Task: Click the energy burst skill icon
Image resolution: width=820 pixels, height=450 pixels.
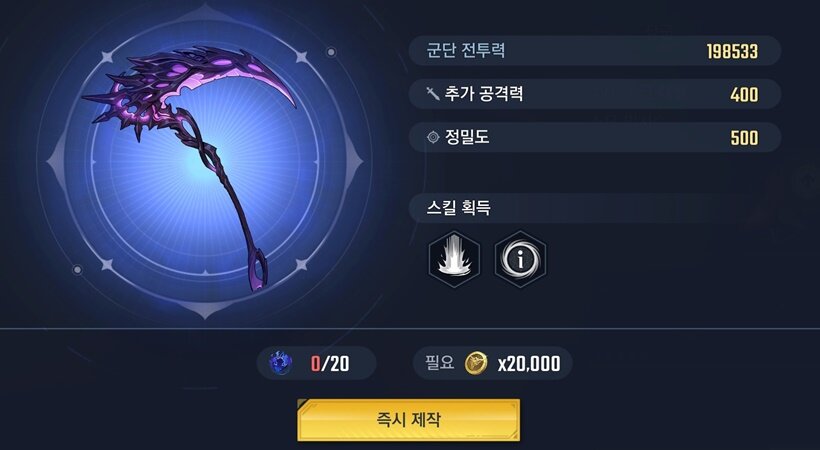Action: coord(454,259)
